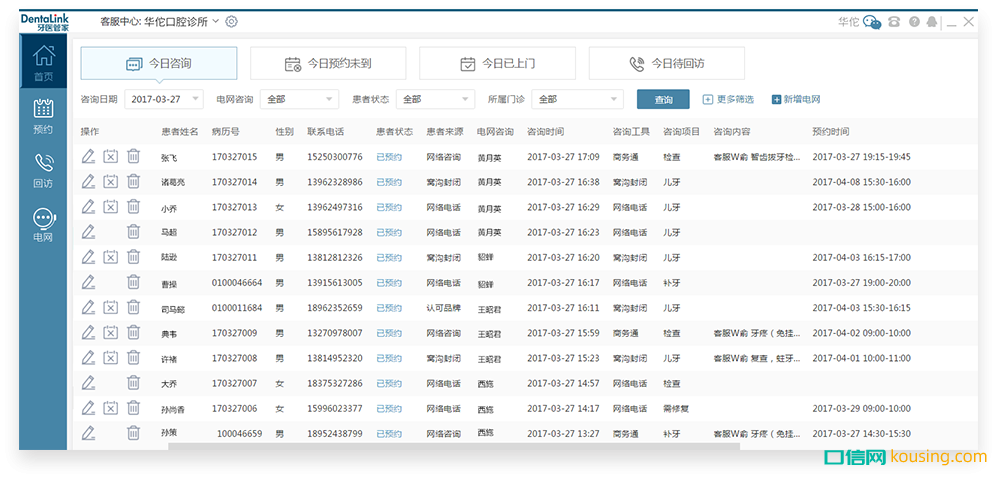998x480 pixels.
Task: Open settings gear next to clinic name
Action: pos(232,22)
